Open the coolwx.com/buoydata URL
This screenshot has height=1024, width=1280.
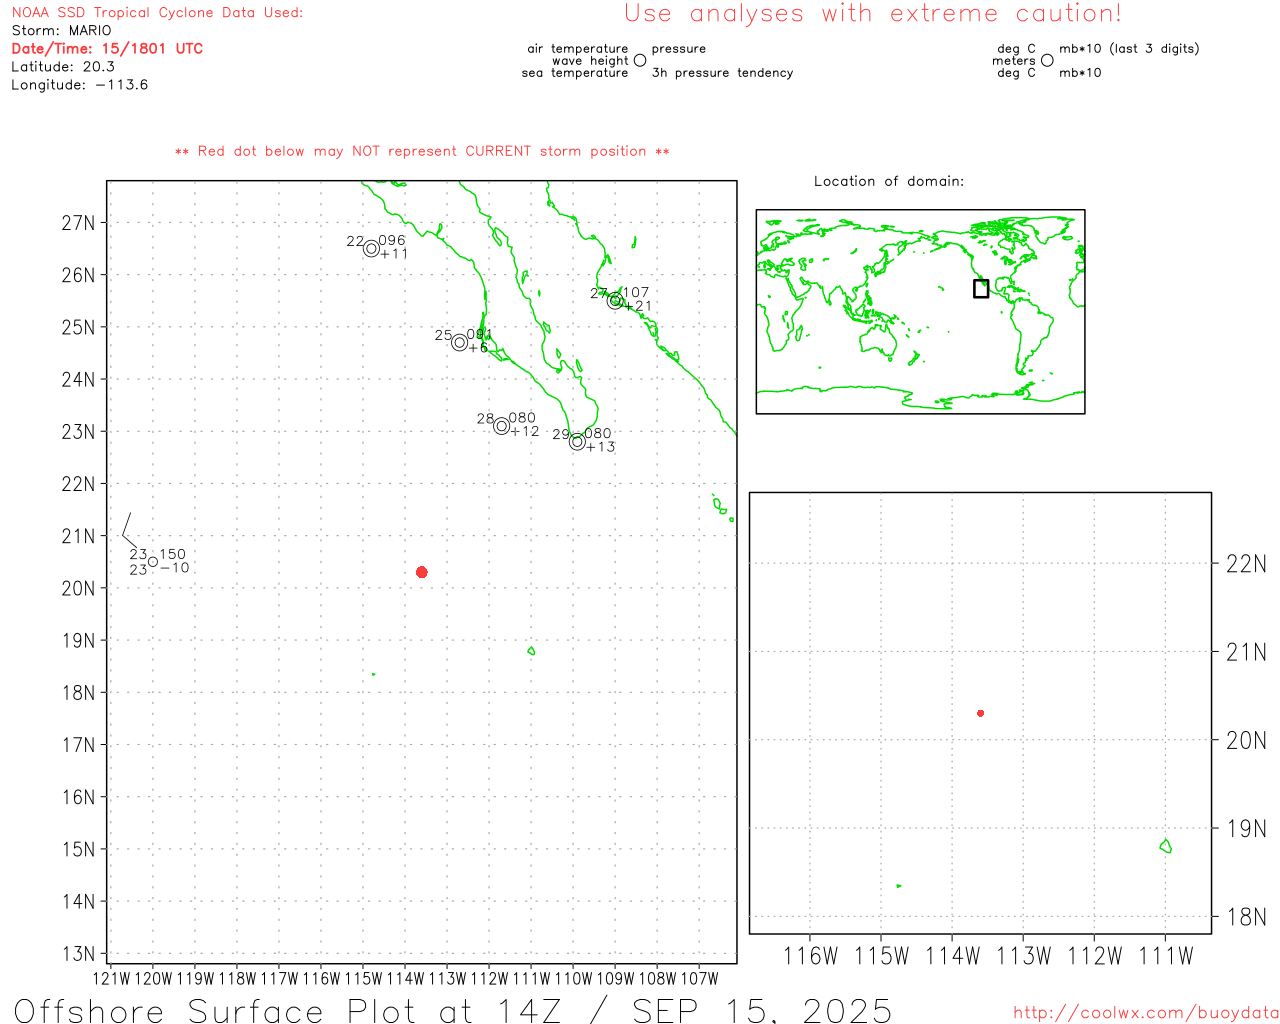(x=1146, y=1012)
